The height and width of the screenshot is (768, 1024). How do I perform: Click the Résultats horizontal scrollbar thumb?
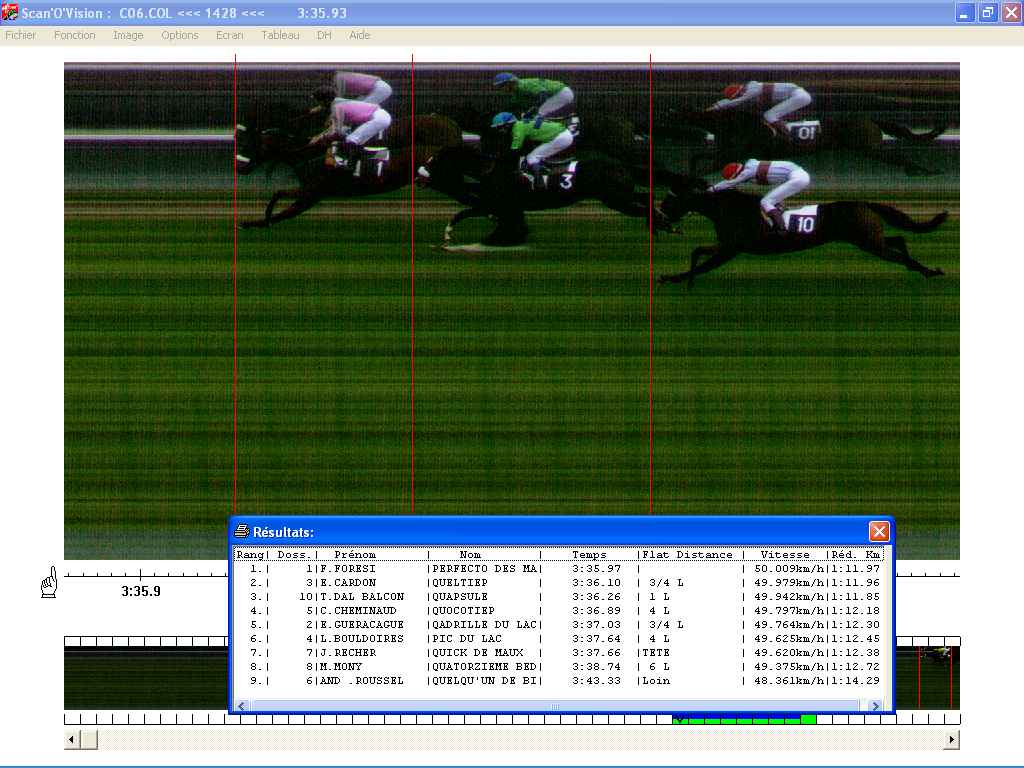click(555, 706)
